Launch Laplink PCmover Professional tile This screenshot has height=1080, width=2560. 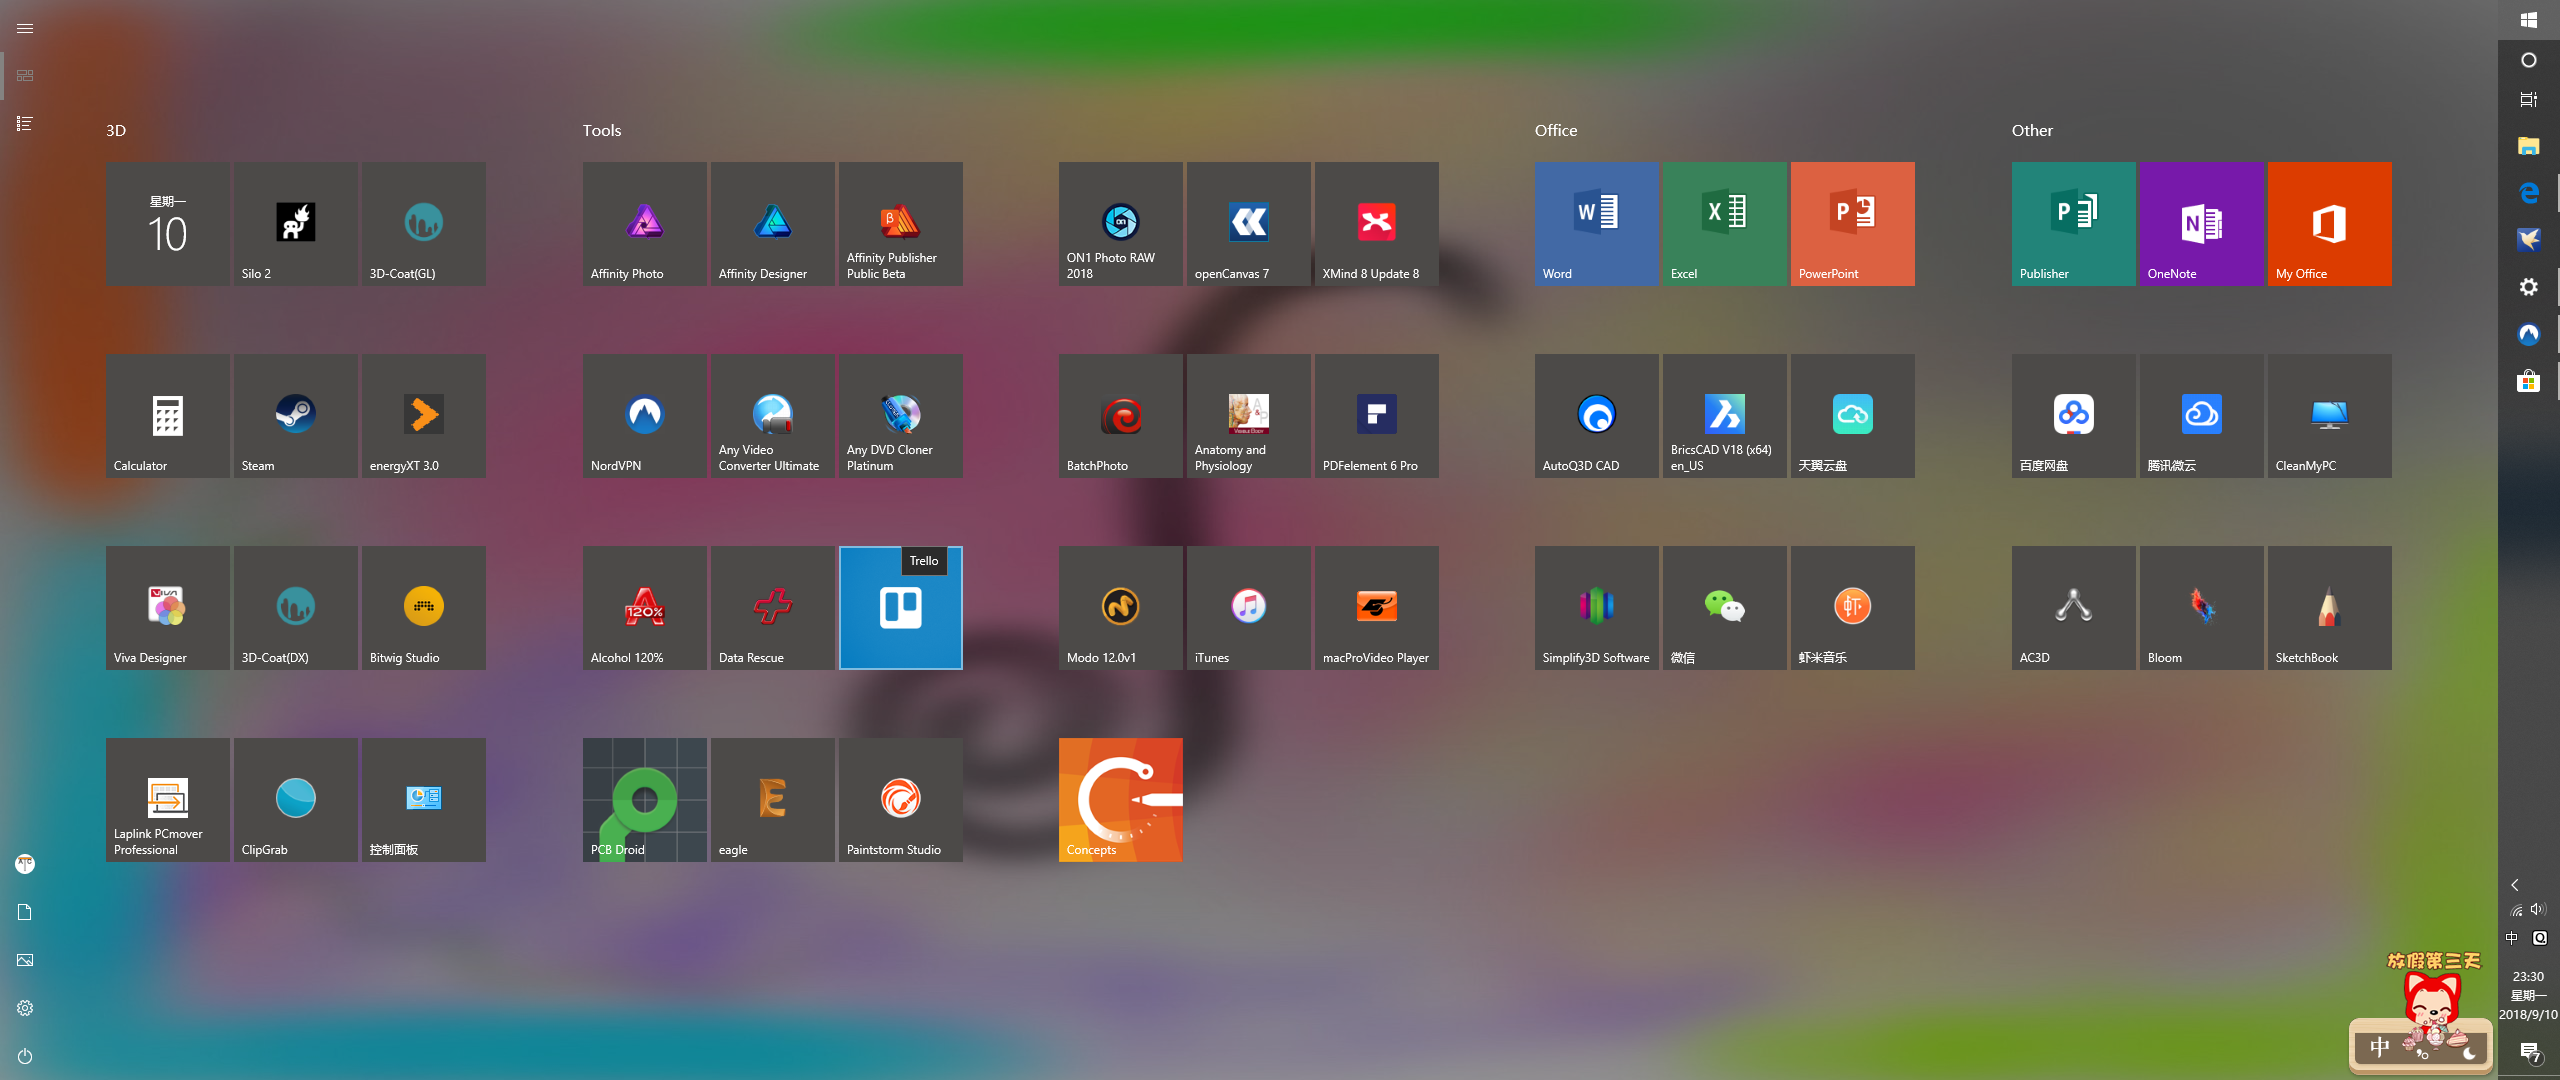pyautogui.click(x=167, y=800)
